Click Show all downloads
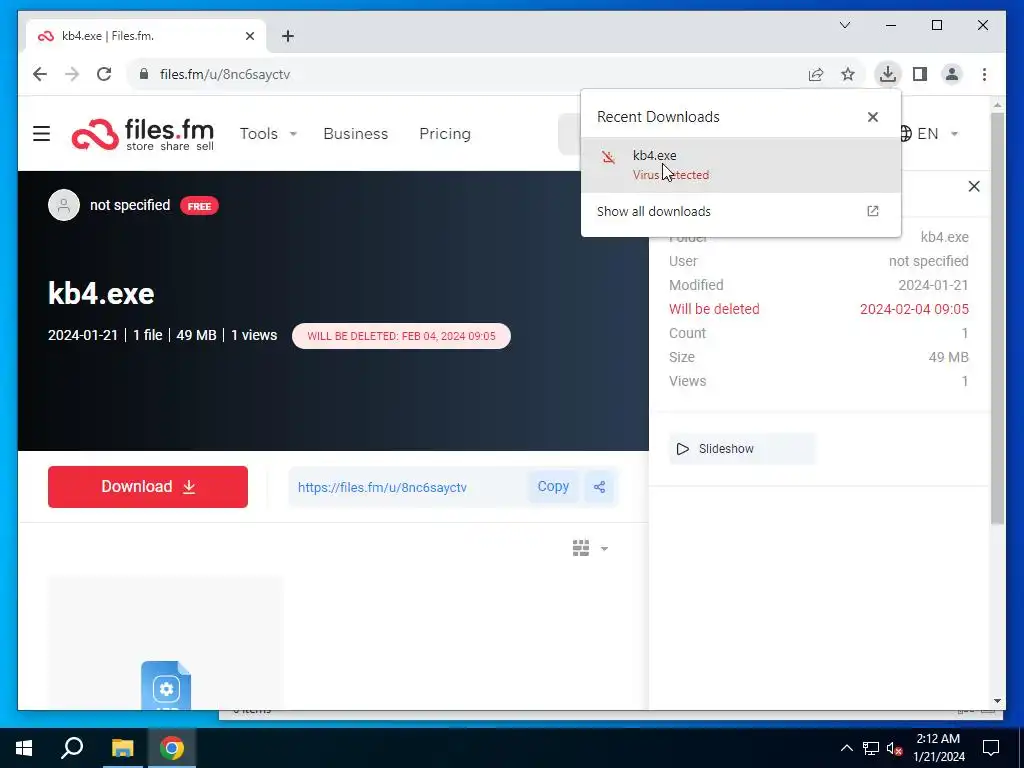Viewport: 1024px width, 768px height. (x=653, y=212)
